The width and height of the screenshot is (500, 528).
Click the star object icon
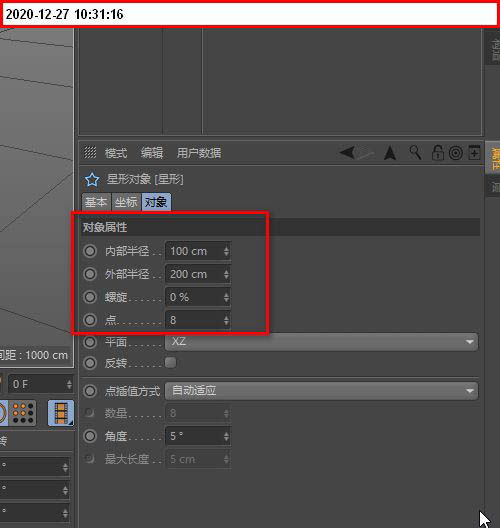pos(92,179)
